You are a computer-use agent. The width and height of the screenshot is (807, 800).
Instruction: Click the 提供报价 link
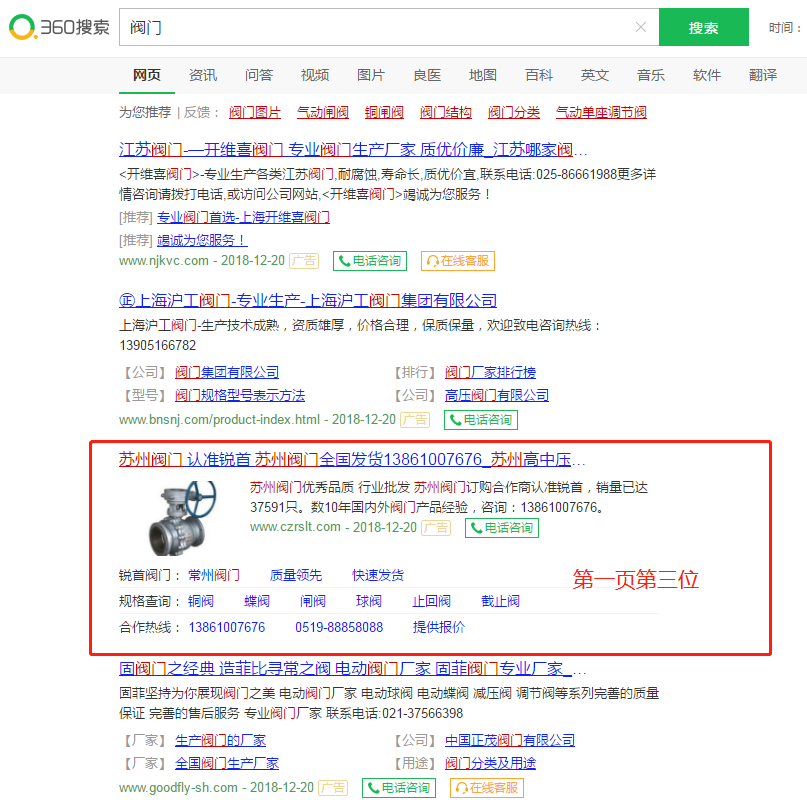[439, 628]
